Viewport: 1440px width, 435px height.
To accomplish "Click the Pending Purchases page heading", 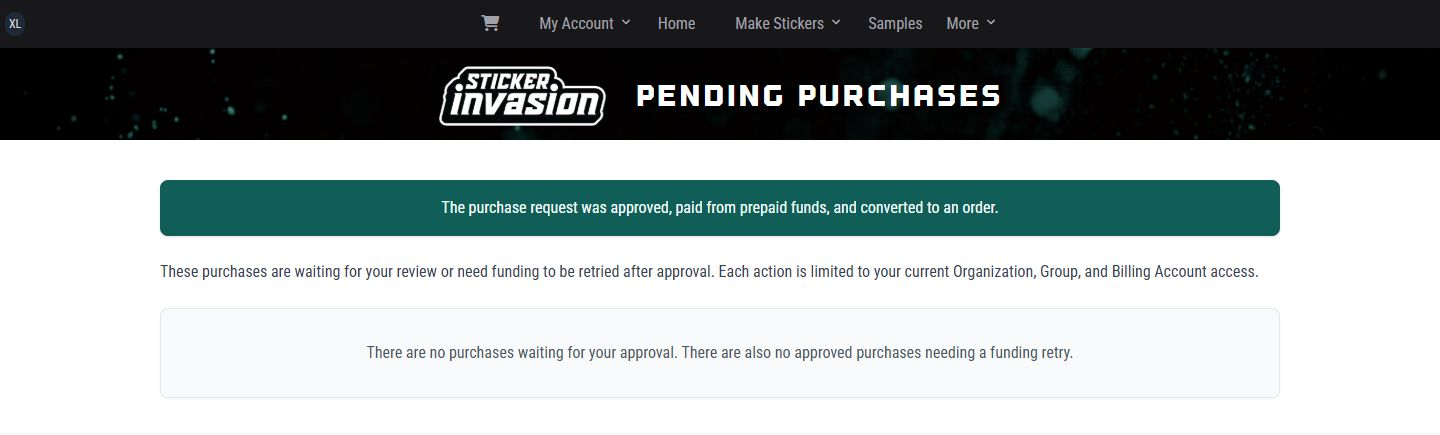I will [818, 96].
